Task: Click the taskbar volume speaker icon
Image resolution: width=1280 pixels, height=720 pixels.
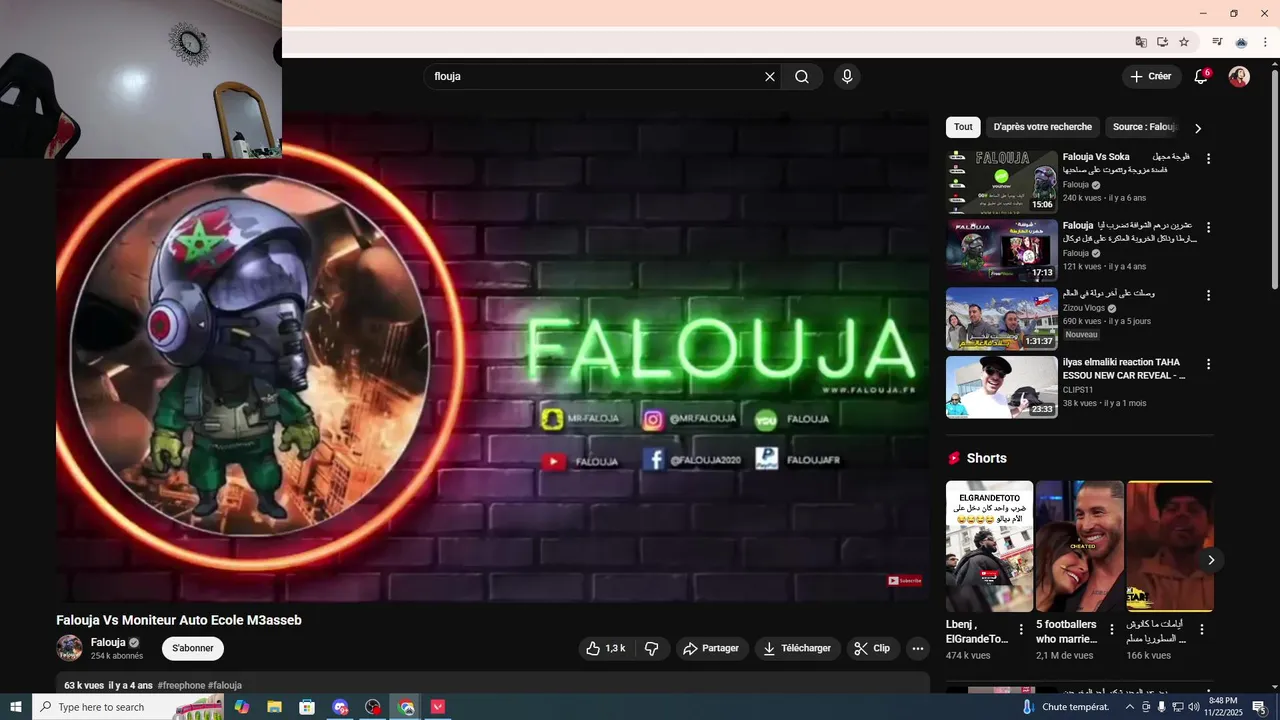Action: [x=1193, y=707]
